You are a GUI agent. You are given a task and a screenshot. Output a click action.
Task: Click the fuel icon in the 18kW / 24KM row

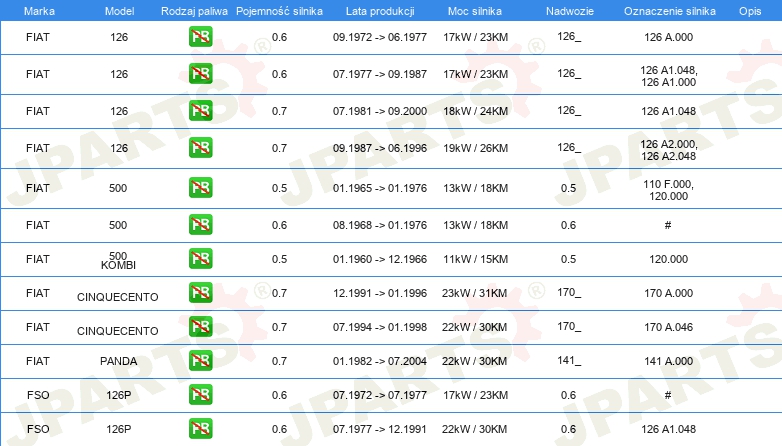(200, 110)
